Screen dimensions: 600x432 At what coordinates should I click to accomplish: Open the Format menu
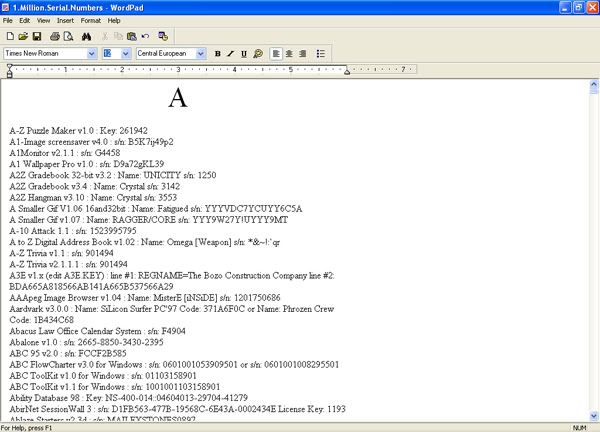91,21
